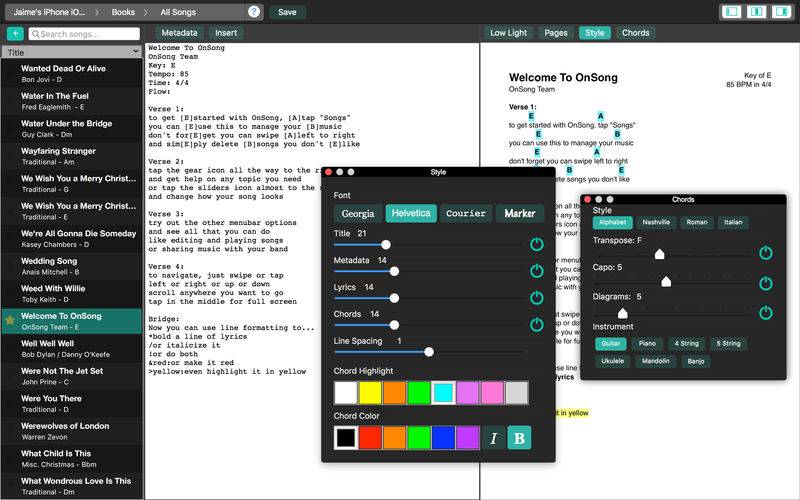Image resolution: width=800 pixels, height=500 pixels.
Task: Close the Chords floating window
Action: point(587,199)
